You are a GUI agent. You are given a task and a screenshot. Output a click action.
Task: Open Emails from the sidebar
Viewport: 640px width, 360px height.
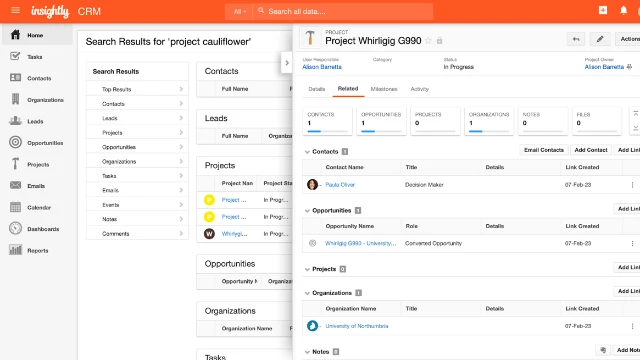pos(37,186)
